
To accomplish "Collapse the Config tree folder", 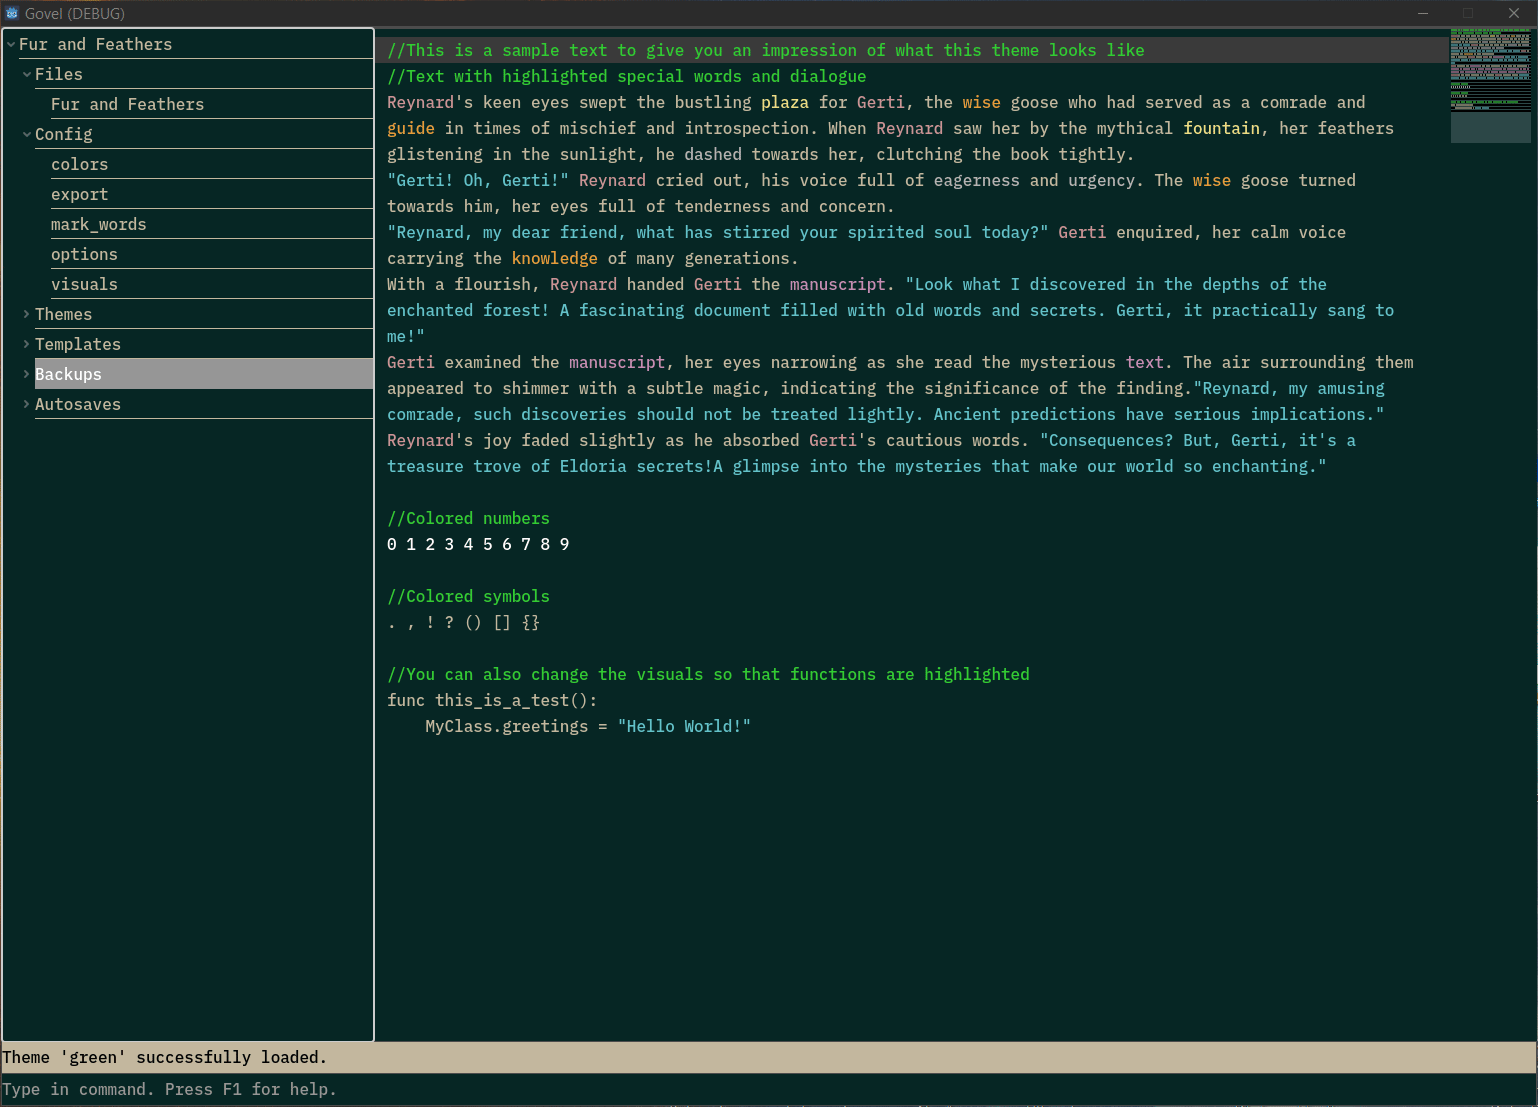I will 27,134.
